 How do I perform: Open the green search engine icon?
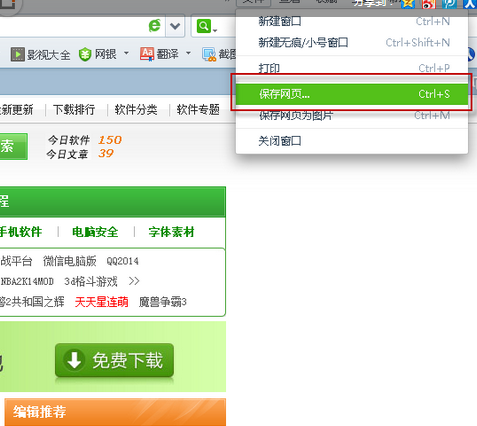tap(204, 26)
